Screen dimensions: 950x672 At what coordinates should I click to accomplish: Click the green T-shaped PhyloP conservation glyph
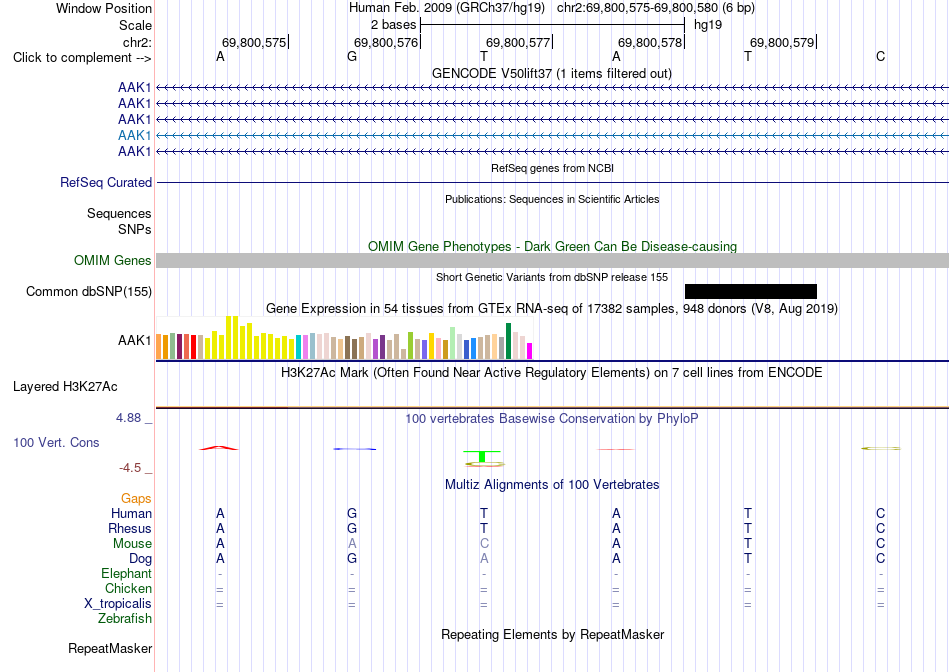[x=482, y=456]
